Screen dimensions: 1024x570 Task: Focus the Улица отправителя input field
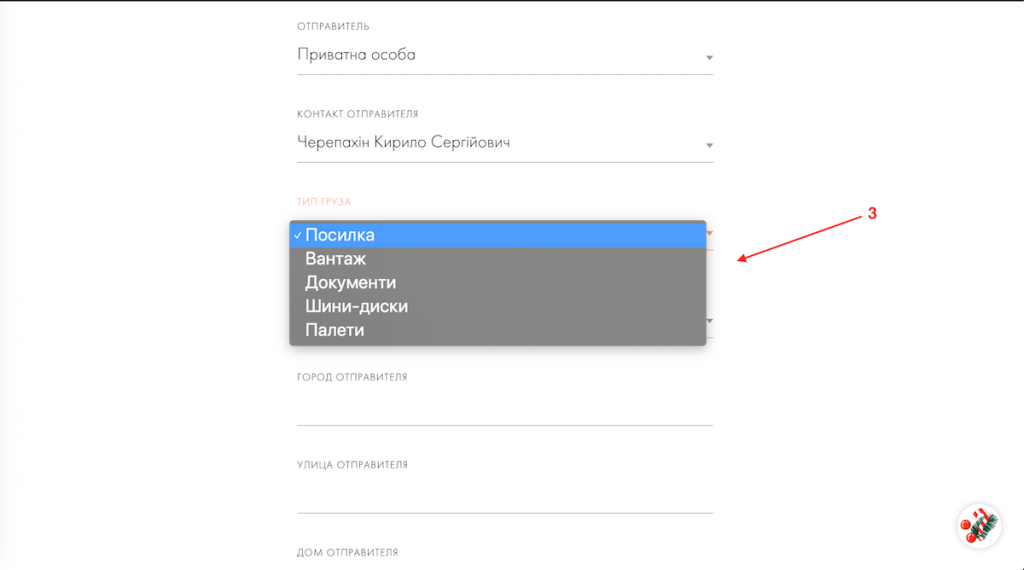[504, 496]
